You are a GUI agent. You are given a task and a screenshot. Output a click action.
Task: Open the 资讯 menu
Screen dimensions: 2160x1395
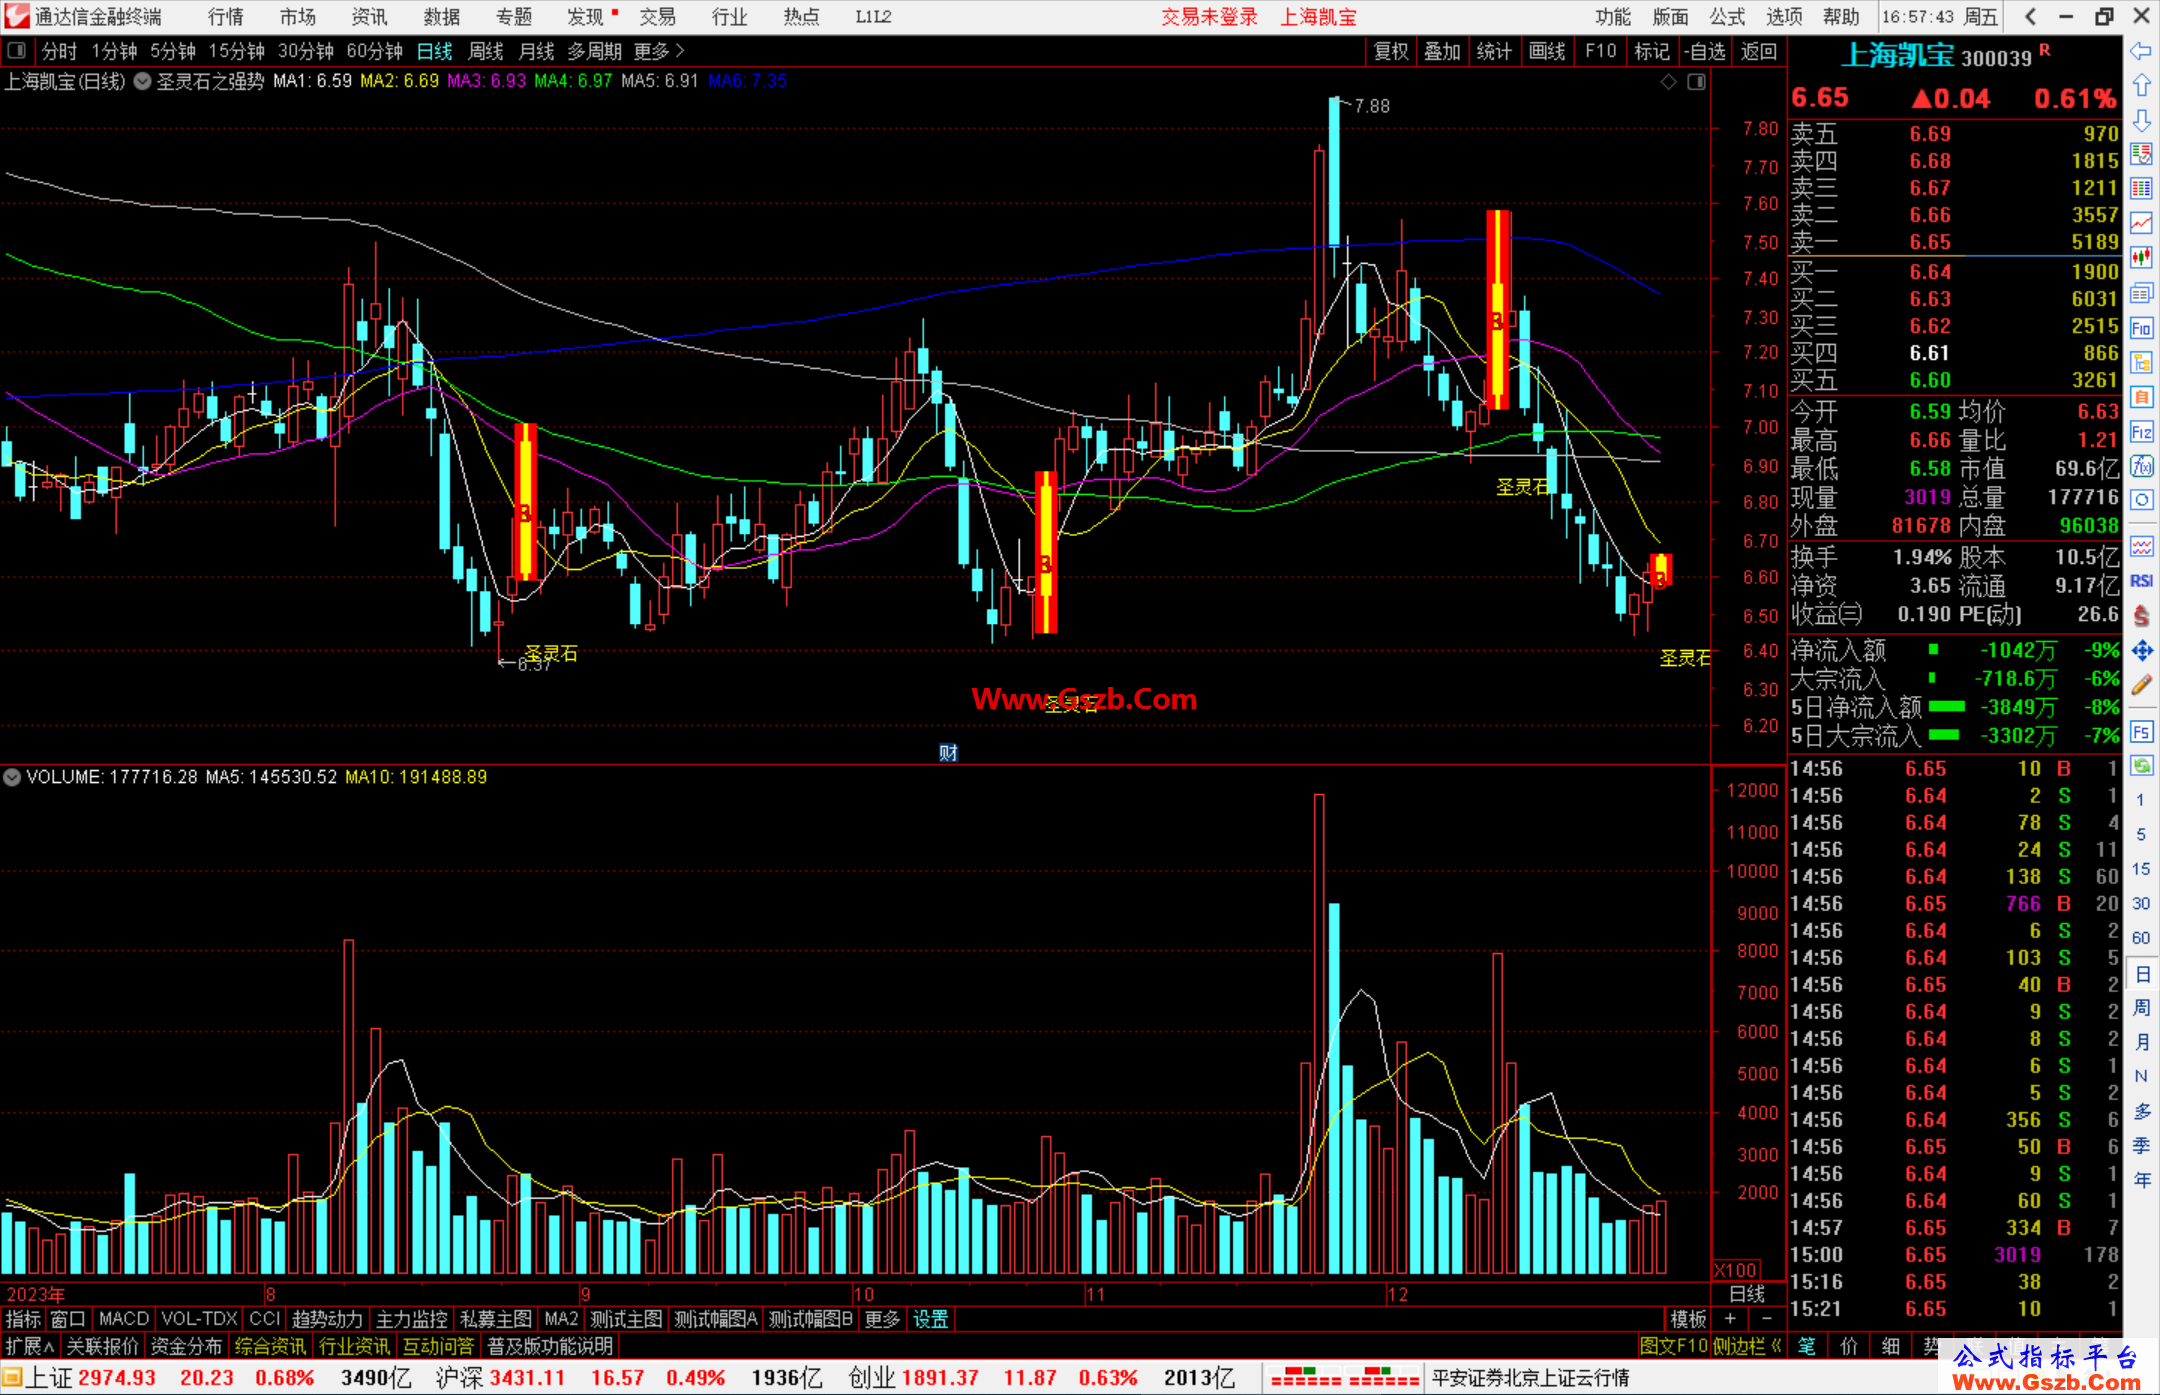tap(370, 17)
